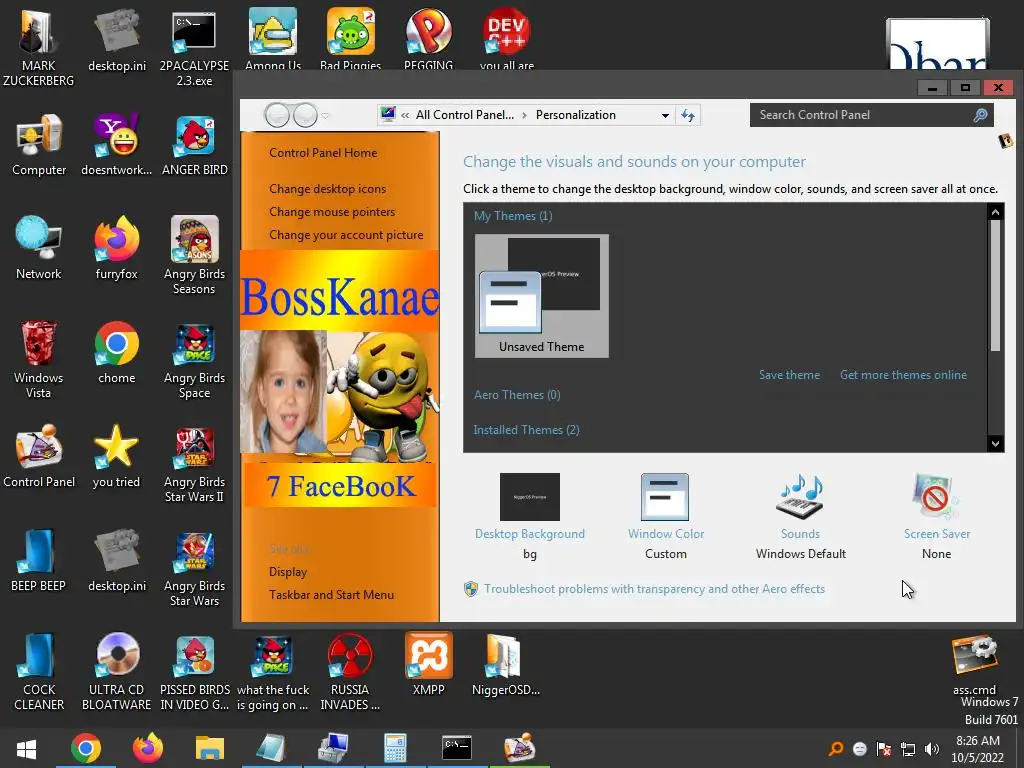
Task: Click the Aero Themes (0) heading
Action: pos(517,395)
